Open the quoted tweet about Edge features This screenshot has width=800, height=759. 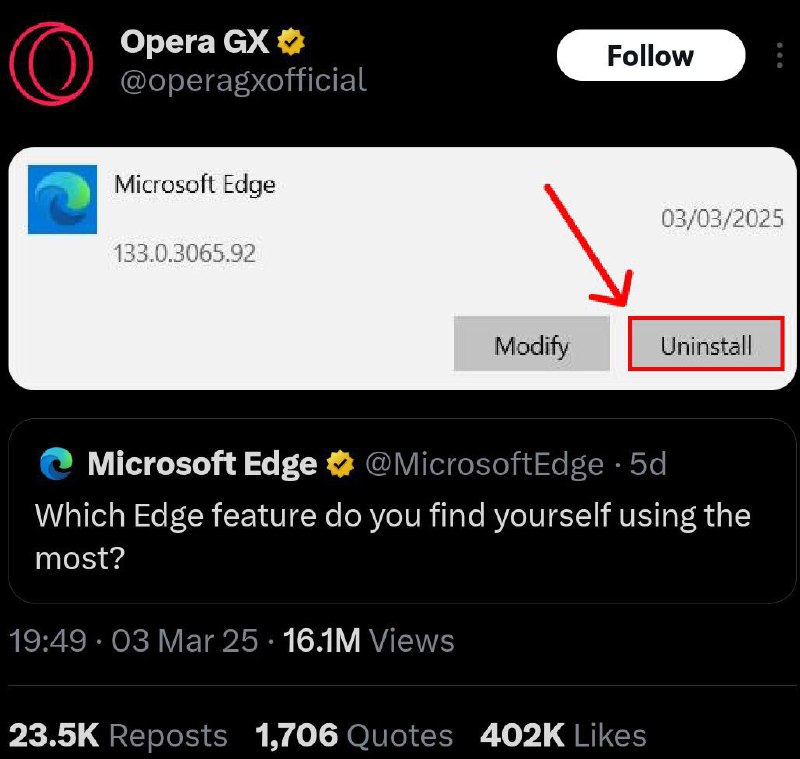pos(402,511)
